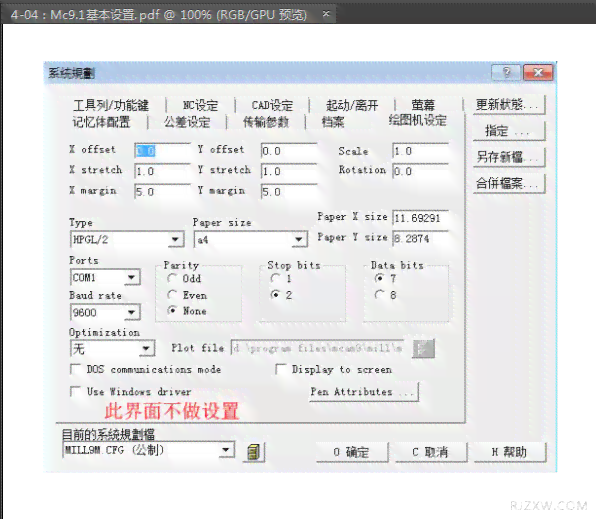Switch to 传输参数 tab

[x=266, y=122]
